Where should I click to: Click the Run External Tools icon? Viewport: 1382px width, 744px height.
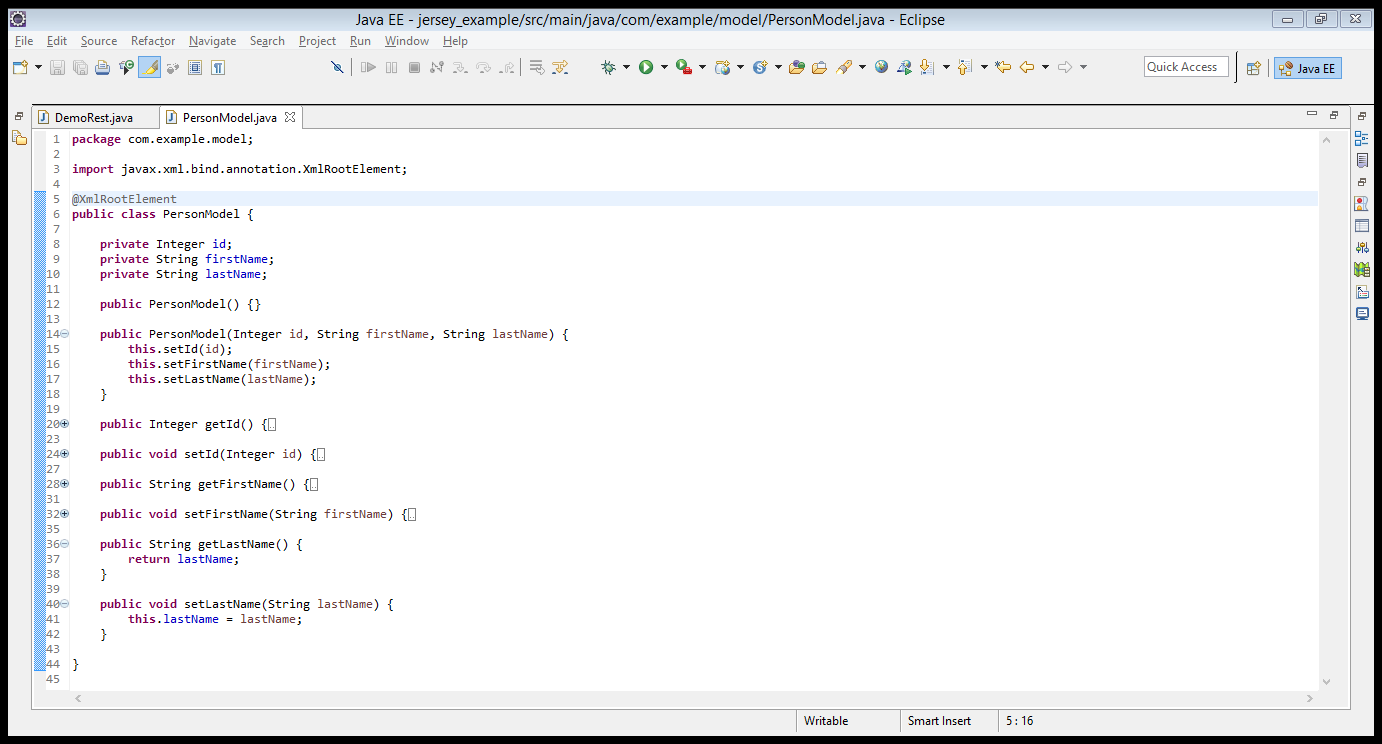(x=684, y=67)
